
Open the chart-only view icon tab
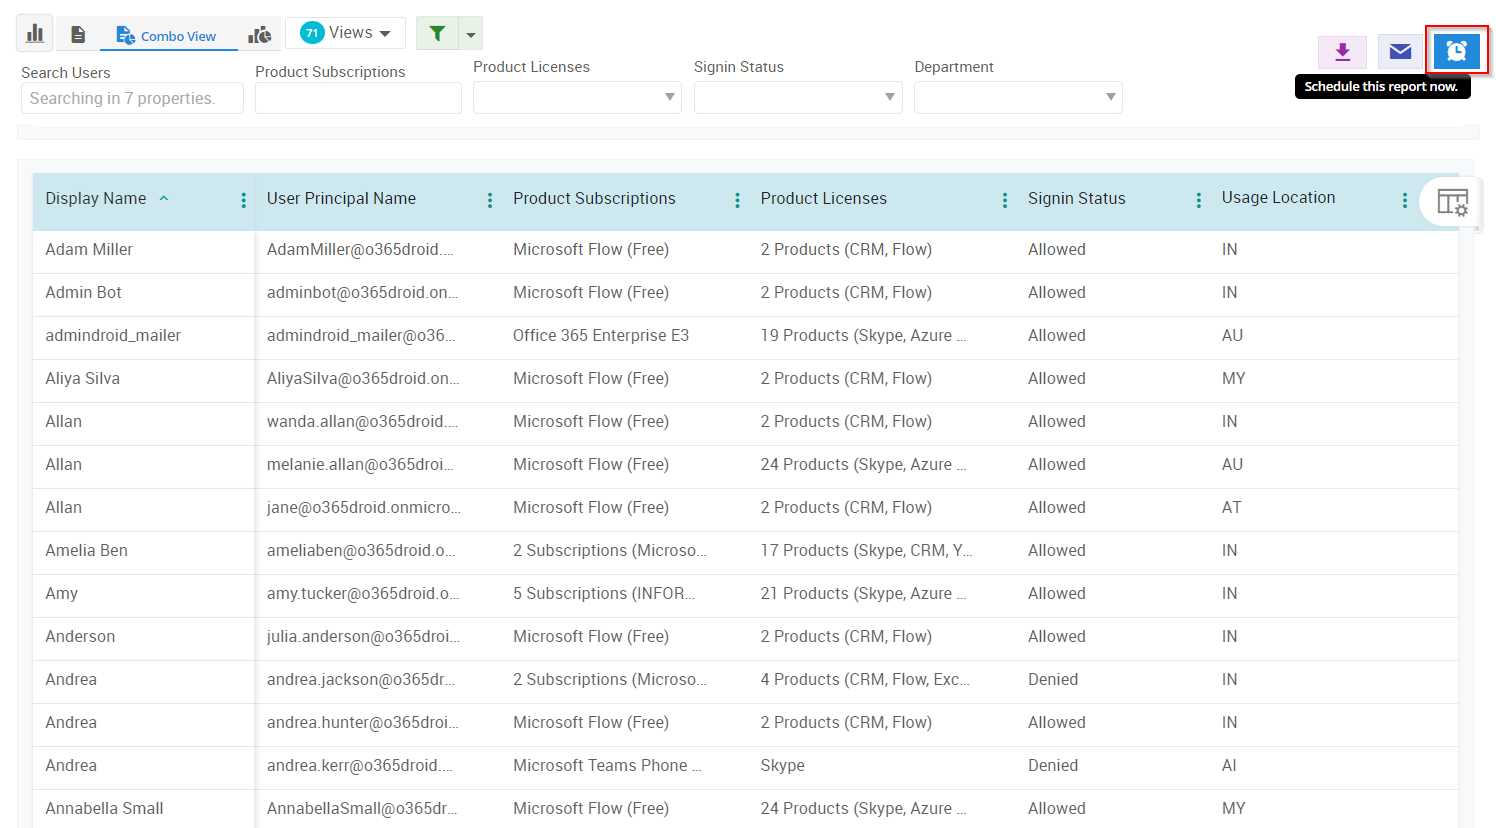click(260, 35)
